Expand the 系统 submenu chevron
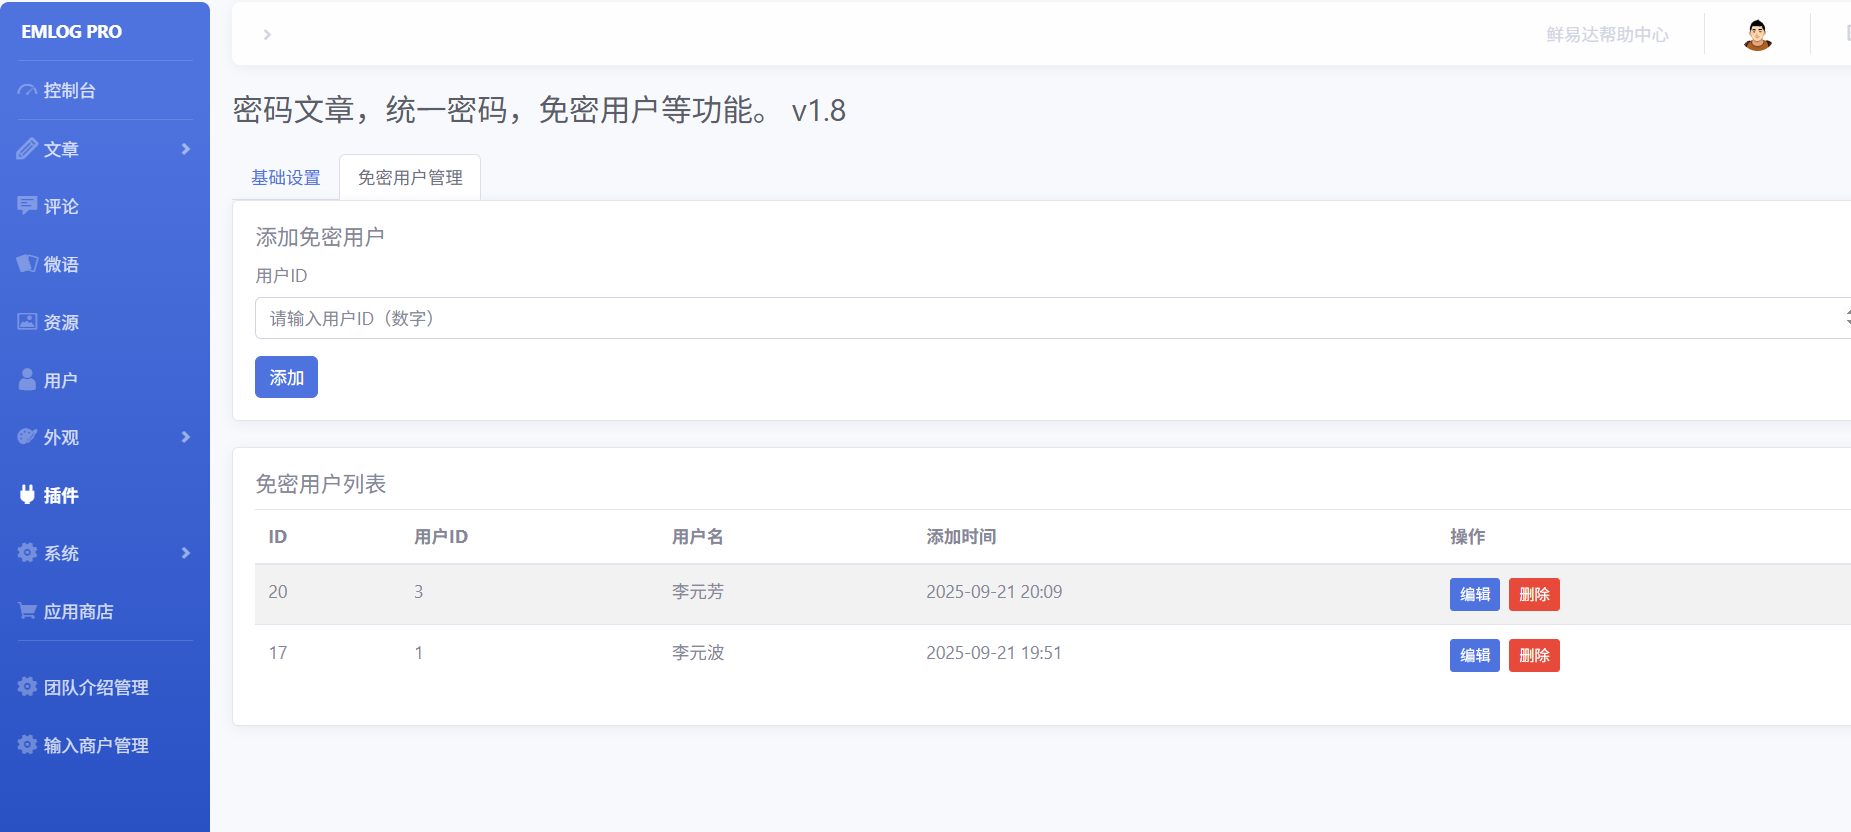 (x=186, y=553)
